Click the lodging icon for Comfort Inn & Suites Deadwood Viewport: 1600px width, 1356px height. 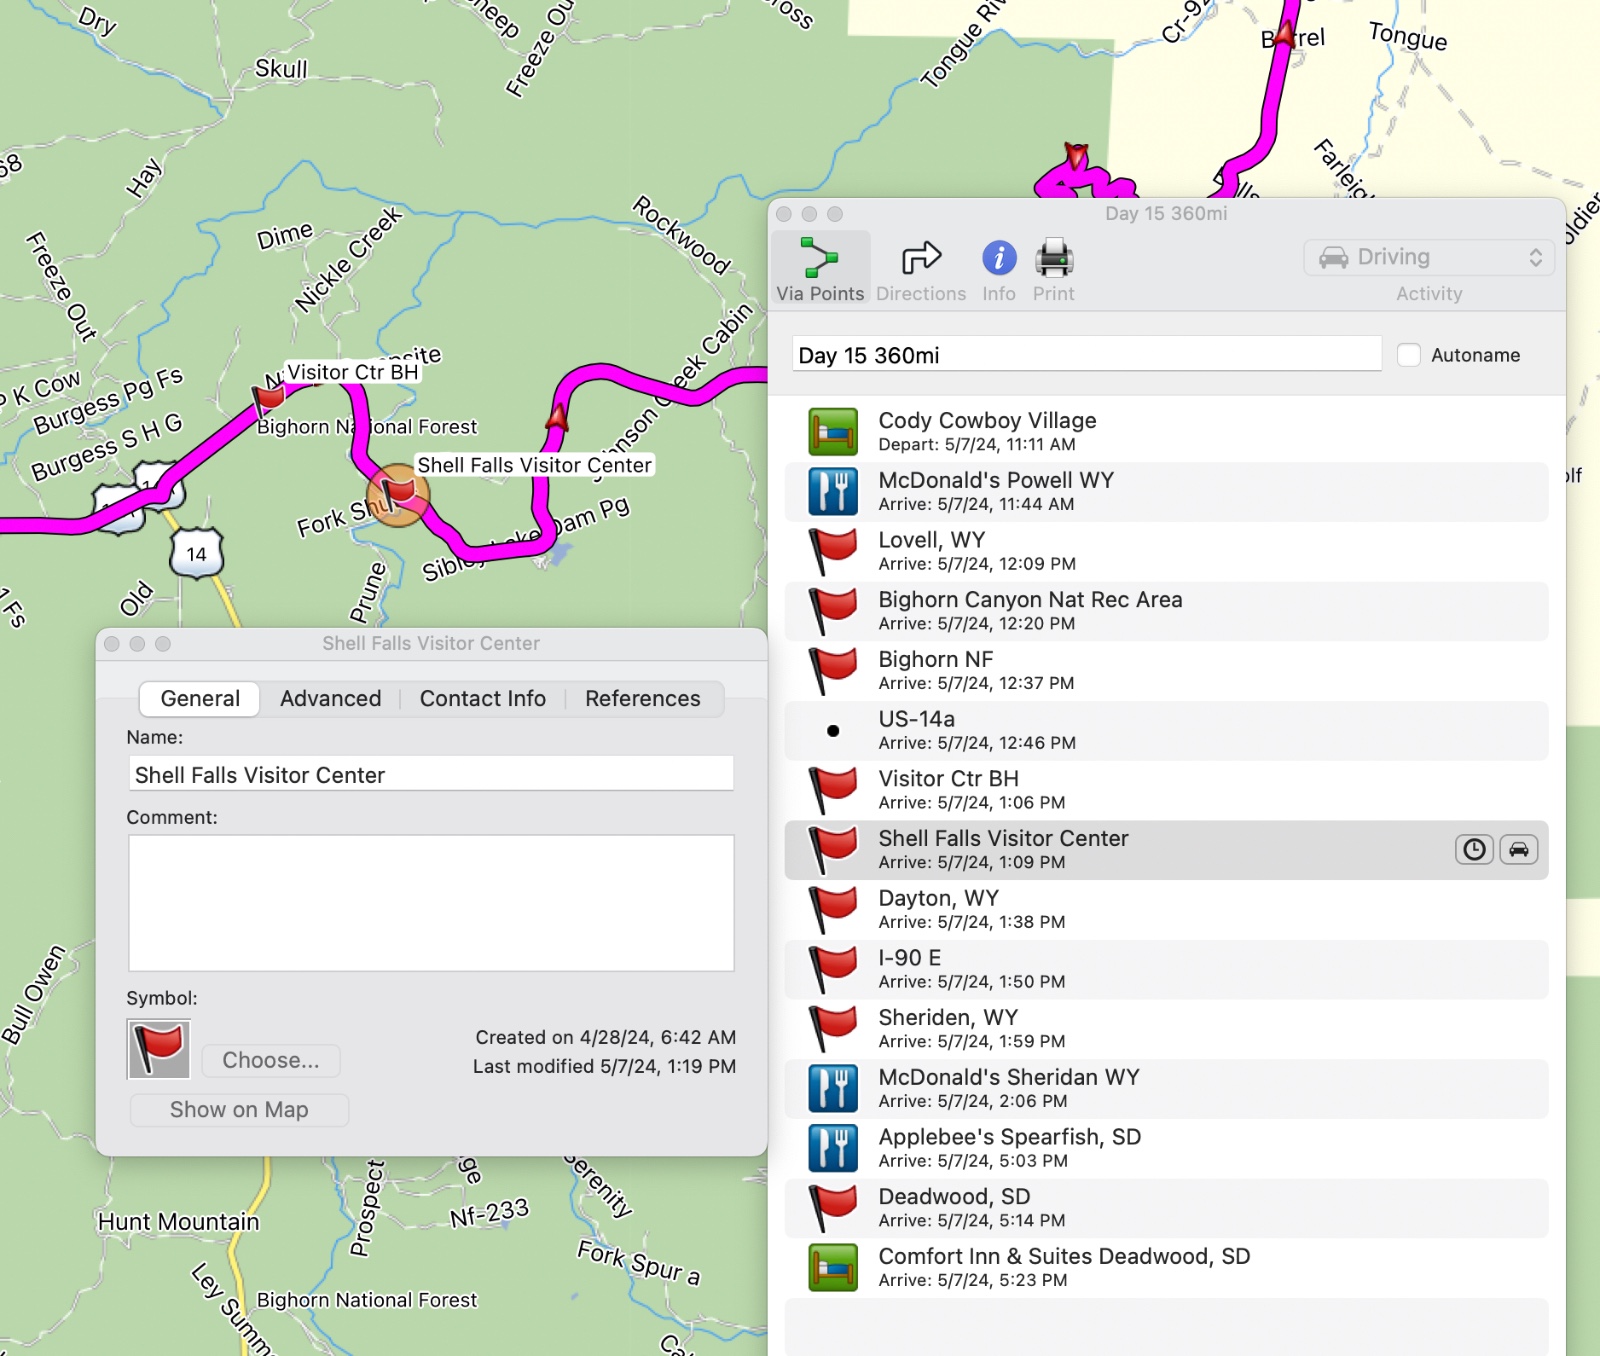(x=833, y=1268)
